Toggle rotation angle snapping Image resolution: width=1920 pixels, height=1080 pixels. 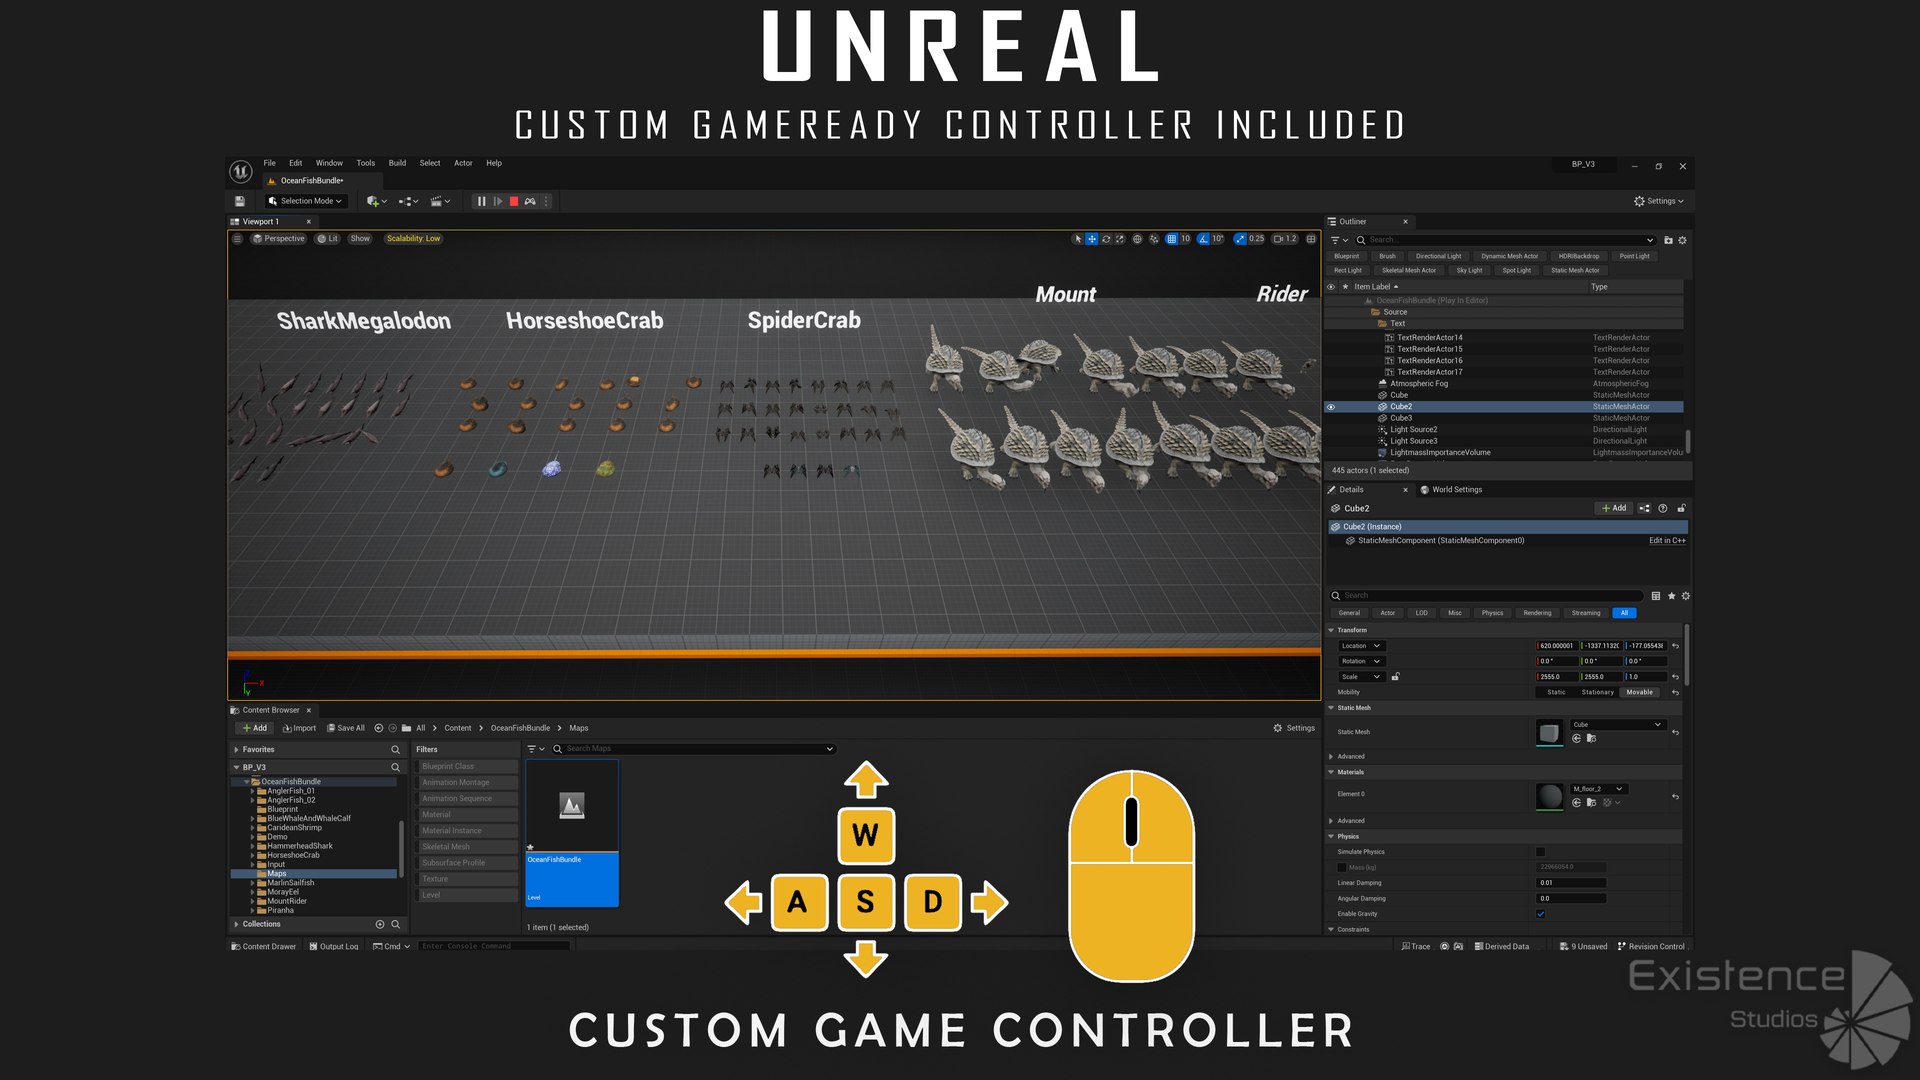click(1203, 239)
